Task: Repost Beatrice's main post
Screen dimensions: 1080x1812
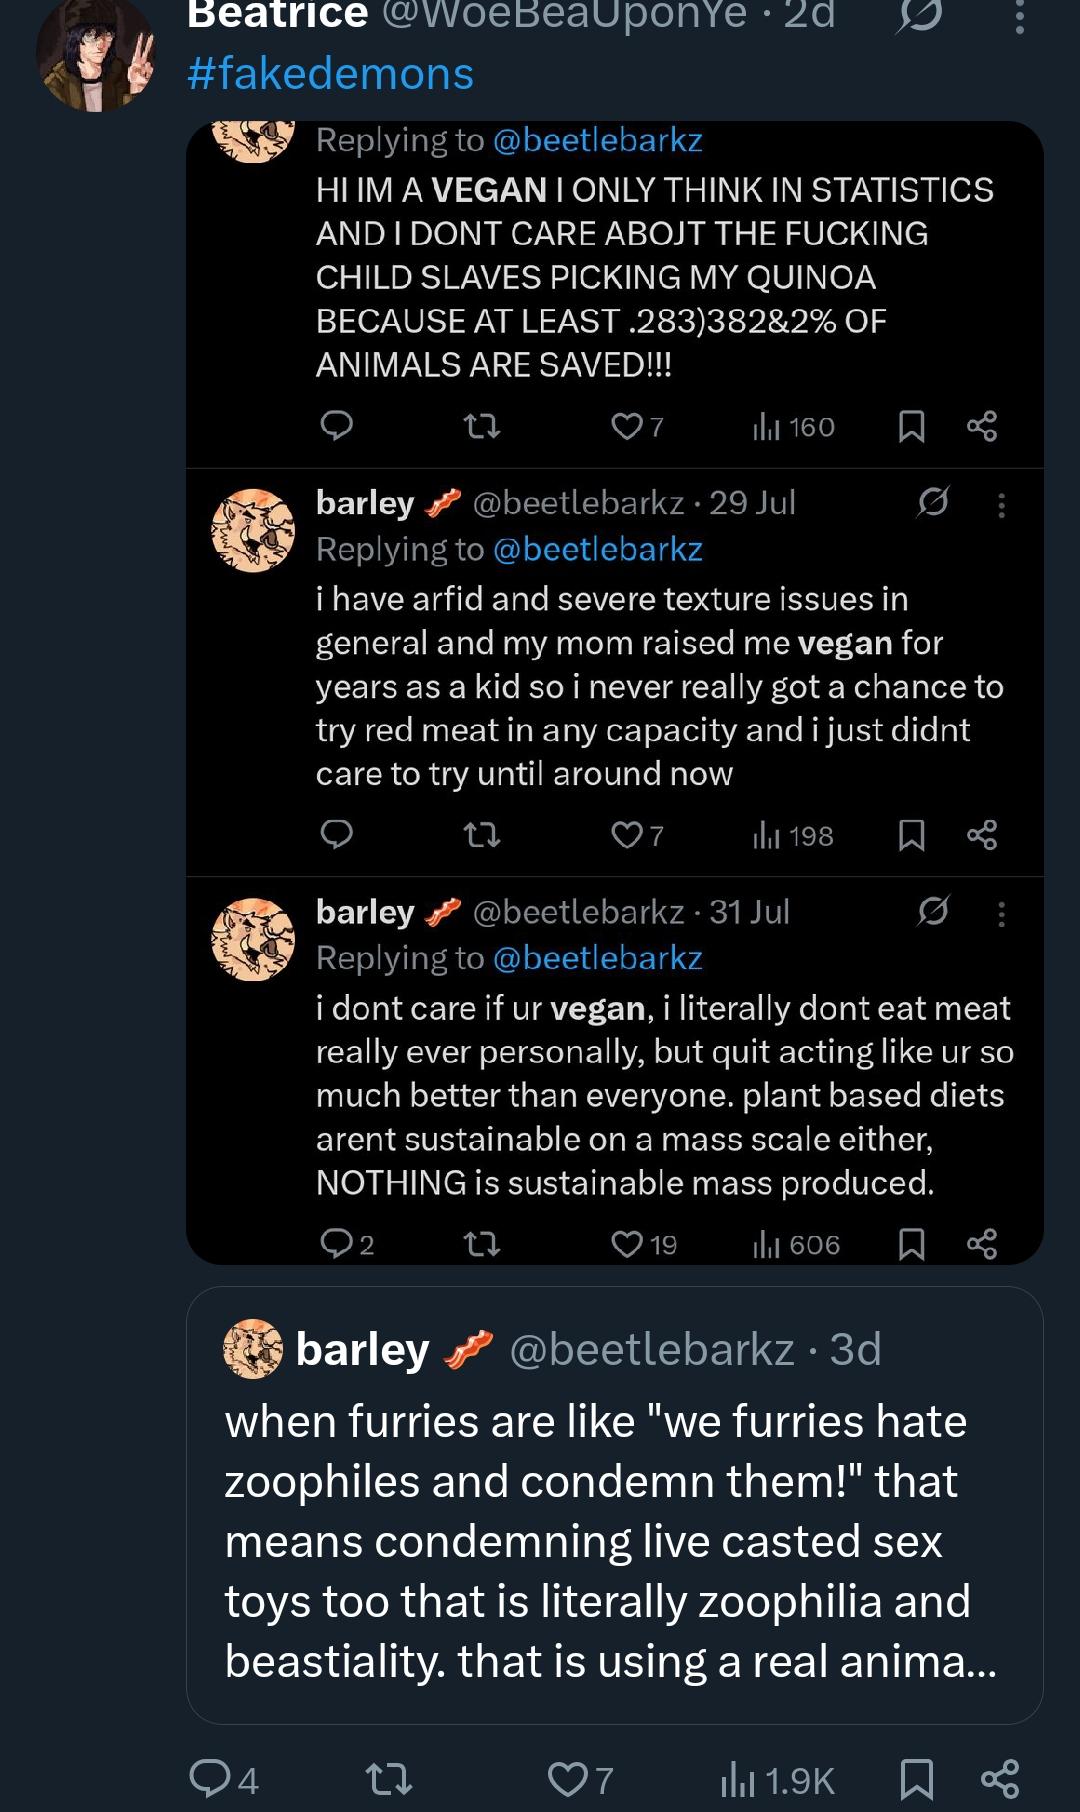Action: pos(389,1779)
